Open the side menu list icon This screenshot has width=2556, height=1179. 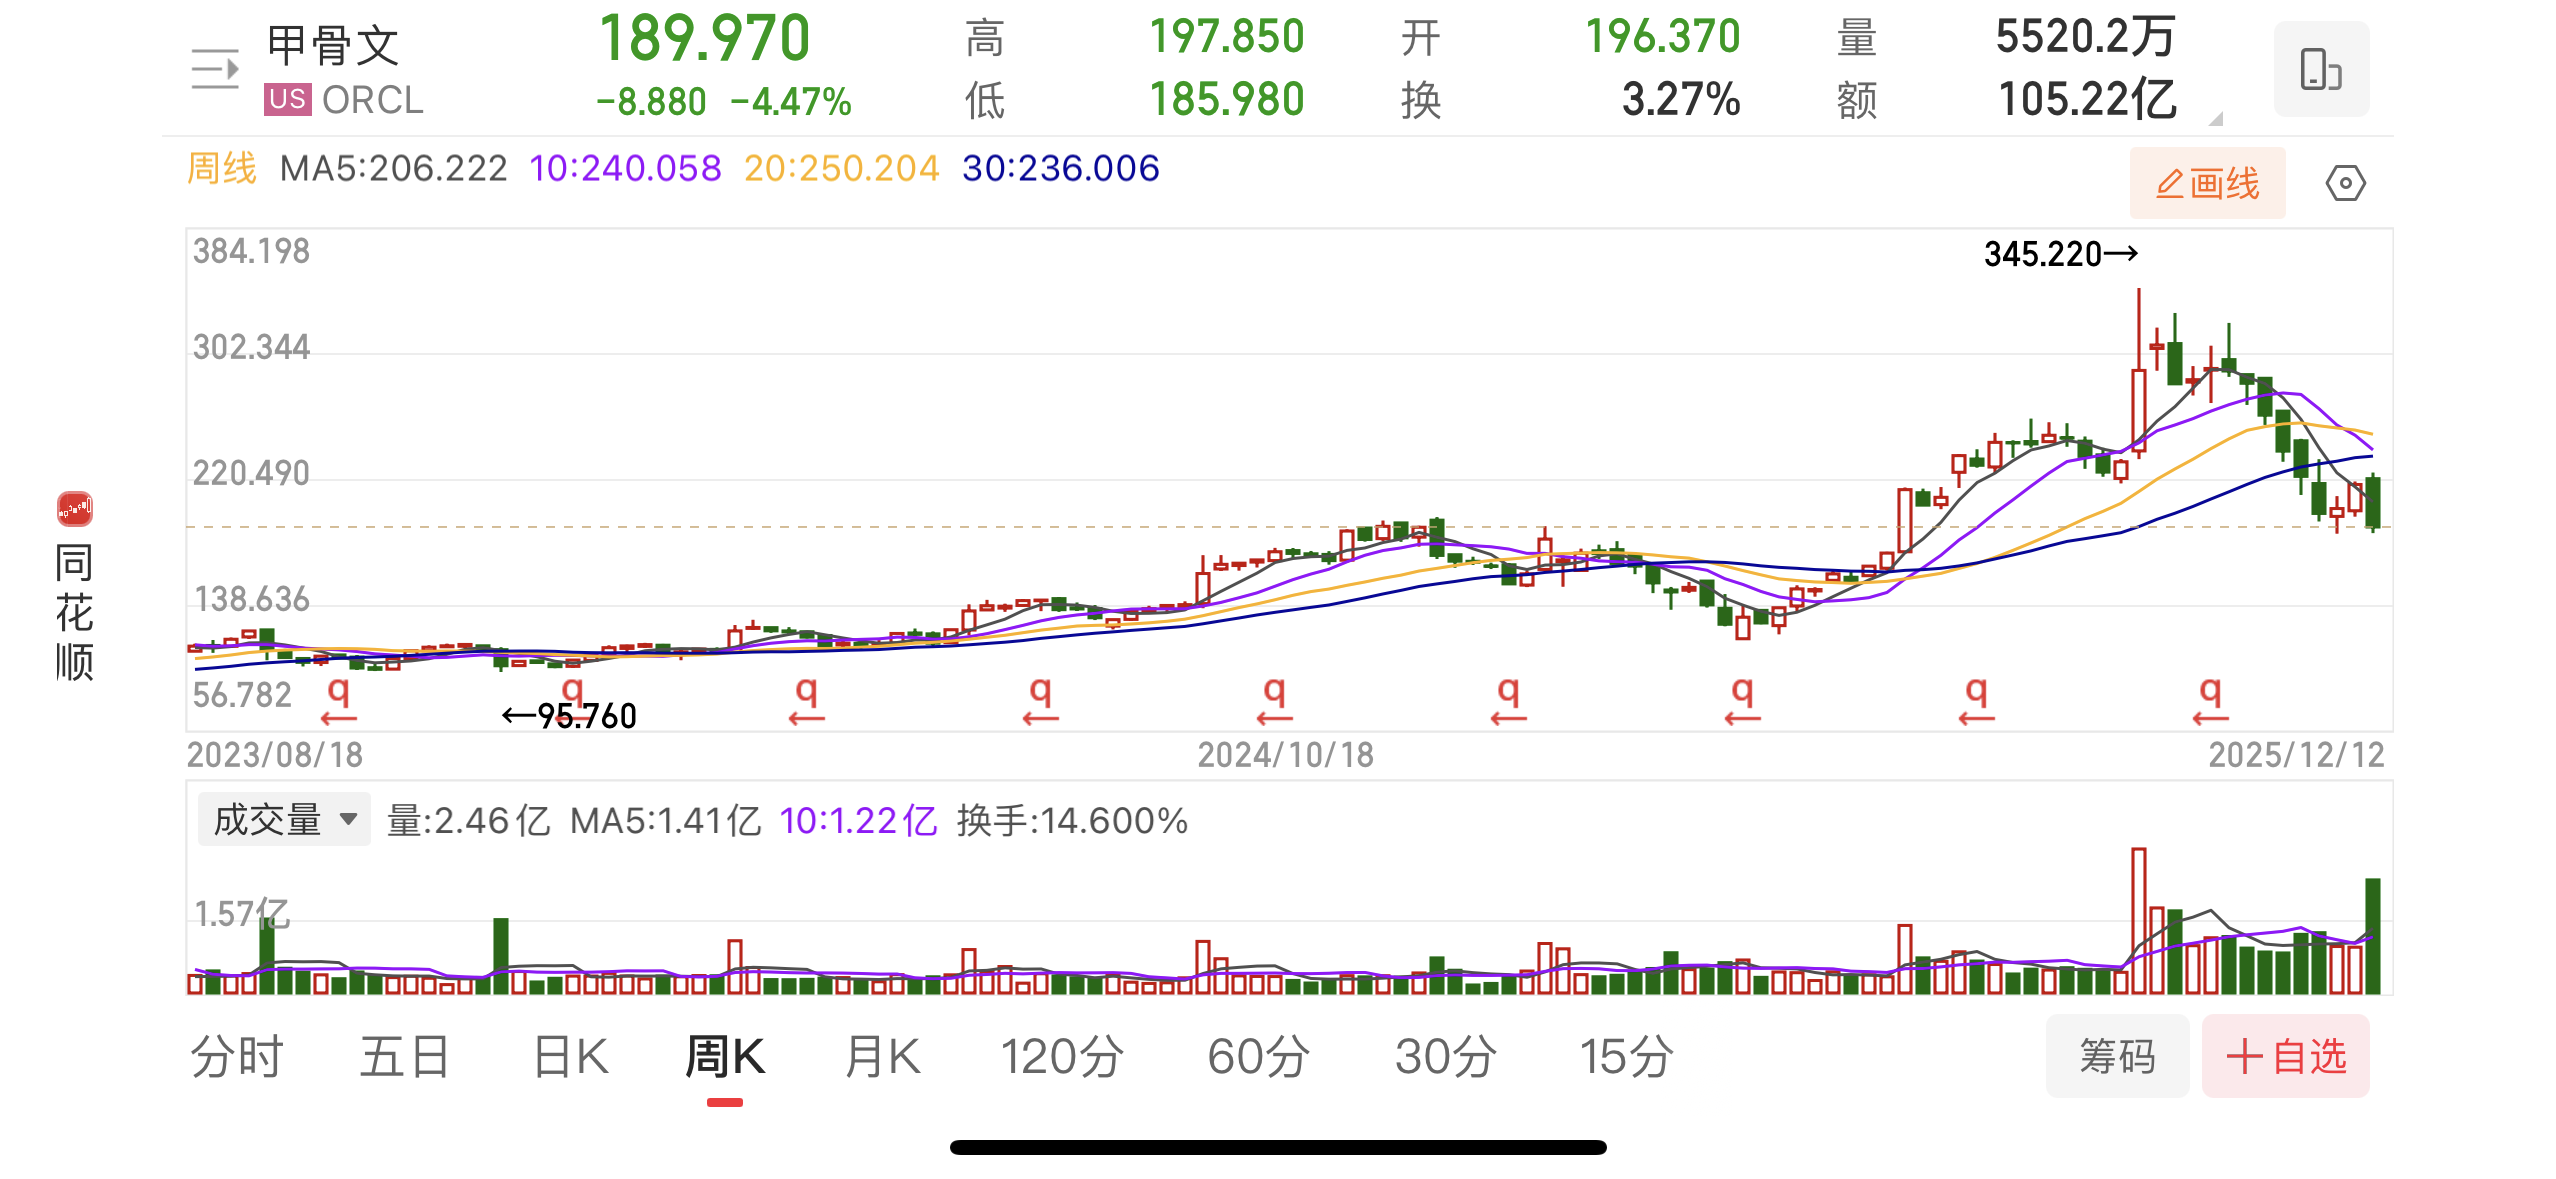[214, 69]
